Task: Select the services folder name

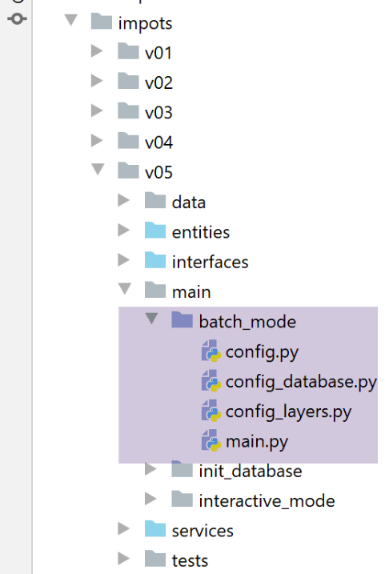Action: pyautogui.click(x=203, y=531)
